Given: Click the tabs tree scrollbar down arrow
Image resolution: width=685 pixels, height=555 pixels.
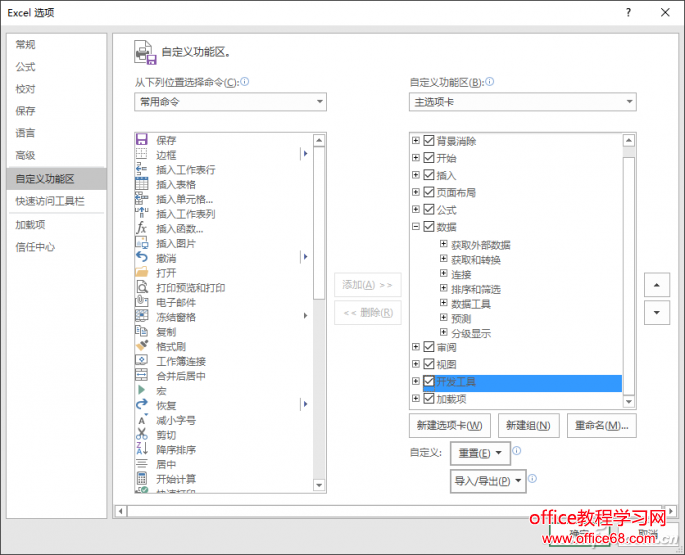Looking at the screenshot, I should click(629, 401).
